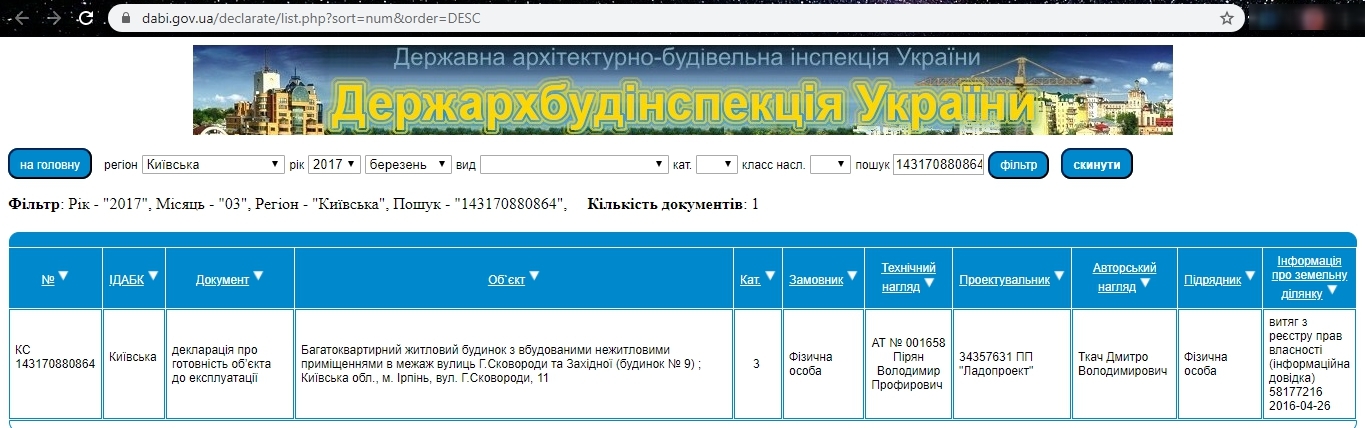The image size is (1365, 428).
Task: Click the Документ column header link
Action: click(222, 280)
